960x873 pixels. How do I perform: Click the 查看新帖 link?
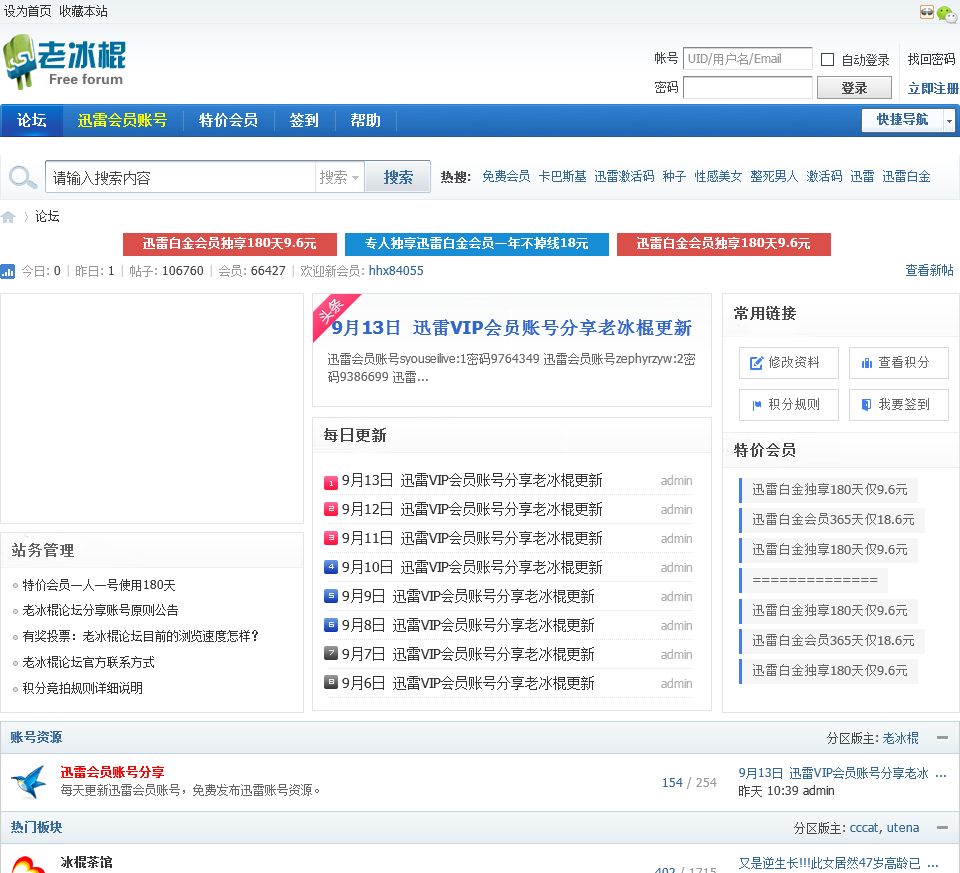[929, 271]
